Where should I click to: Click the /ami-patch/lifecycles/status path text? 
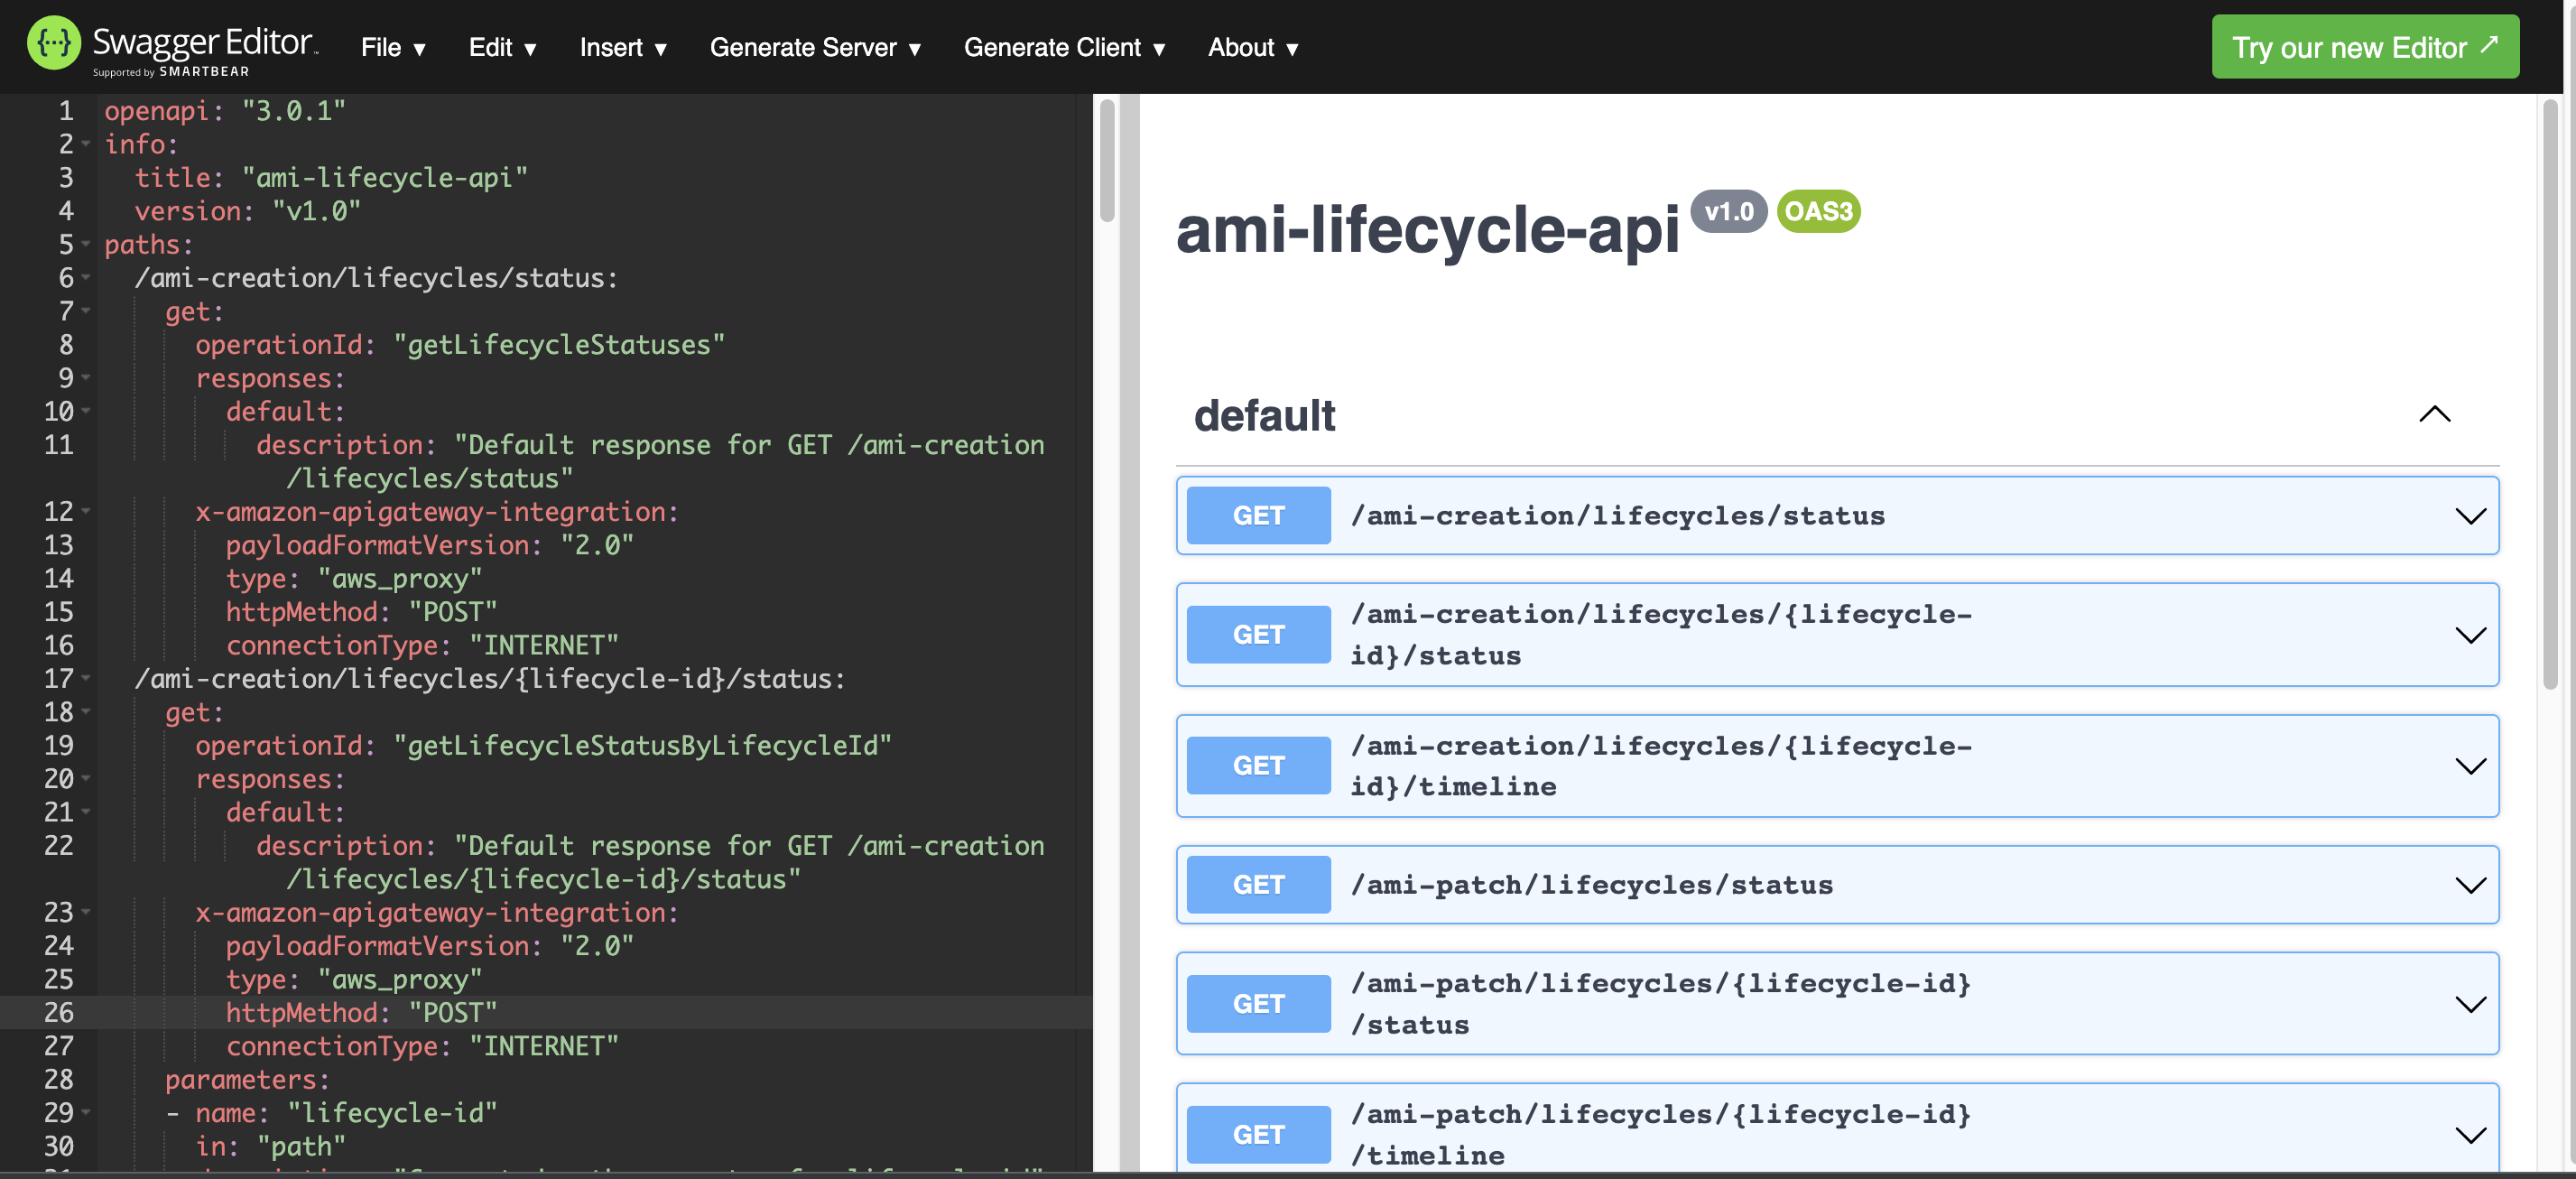click(x=1591, y=885)
